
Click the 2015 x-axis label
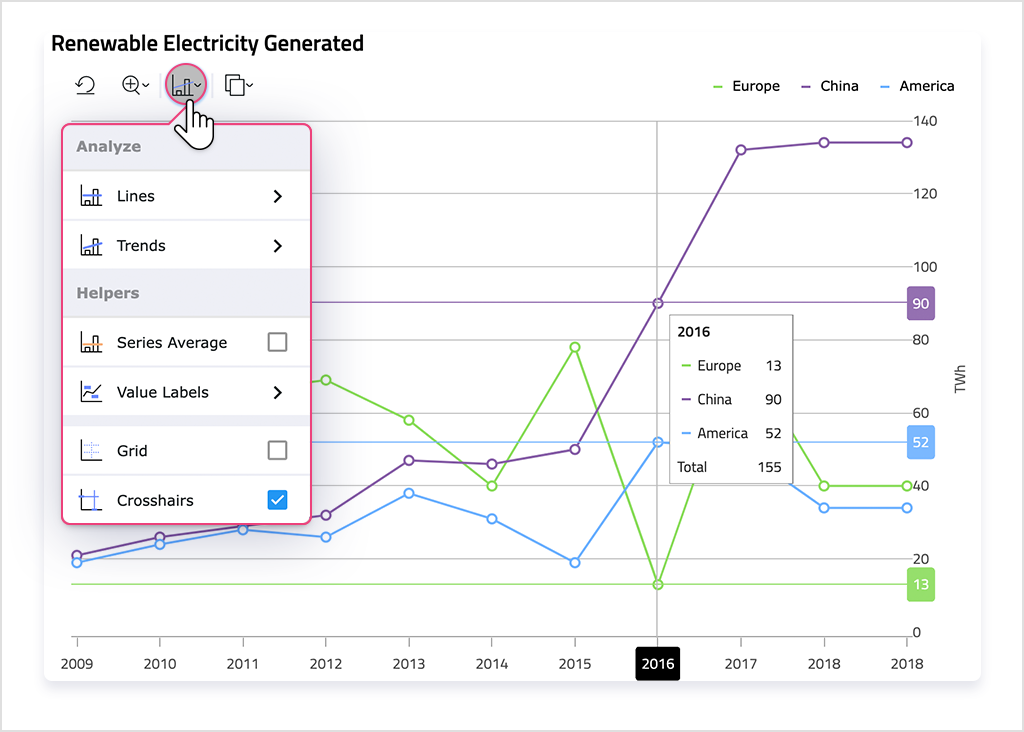coord(575,664)
